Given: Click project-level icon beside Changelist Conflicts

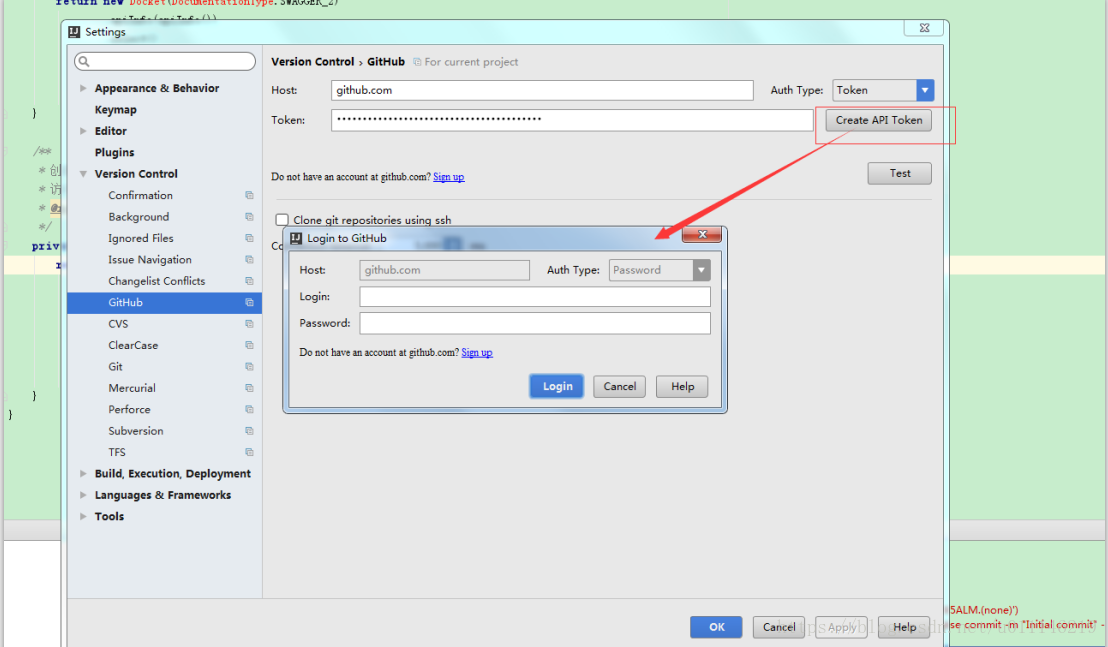Looking at the screenshot, I should click(249, 281).
